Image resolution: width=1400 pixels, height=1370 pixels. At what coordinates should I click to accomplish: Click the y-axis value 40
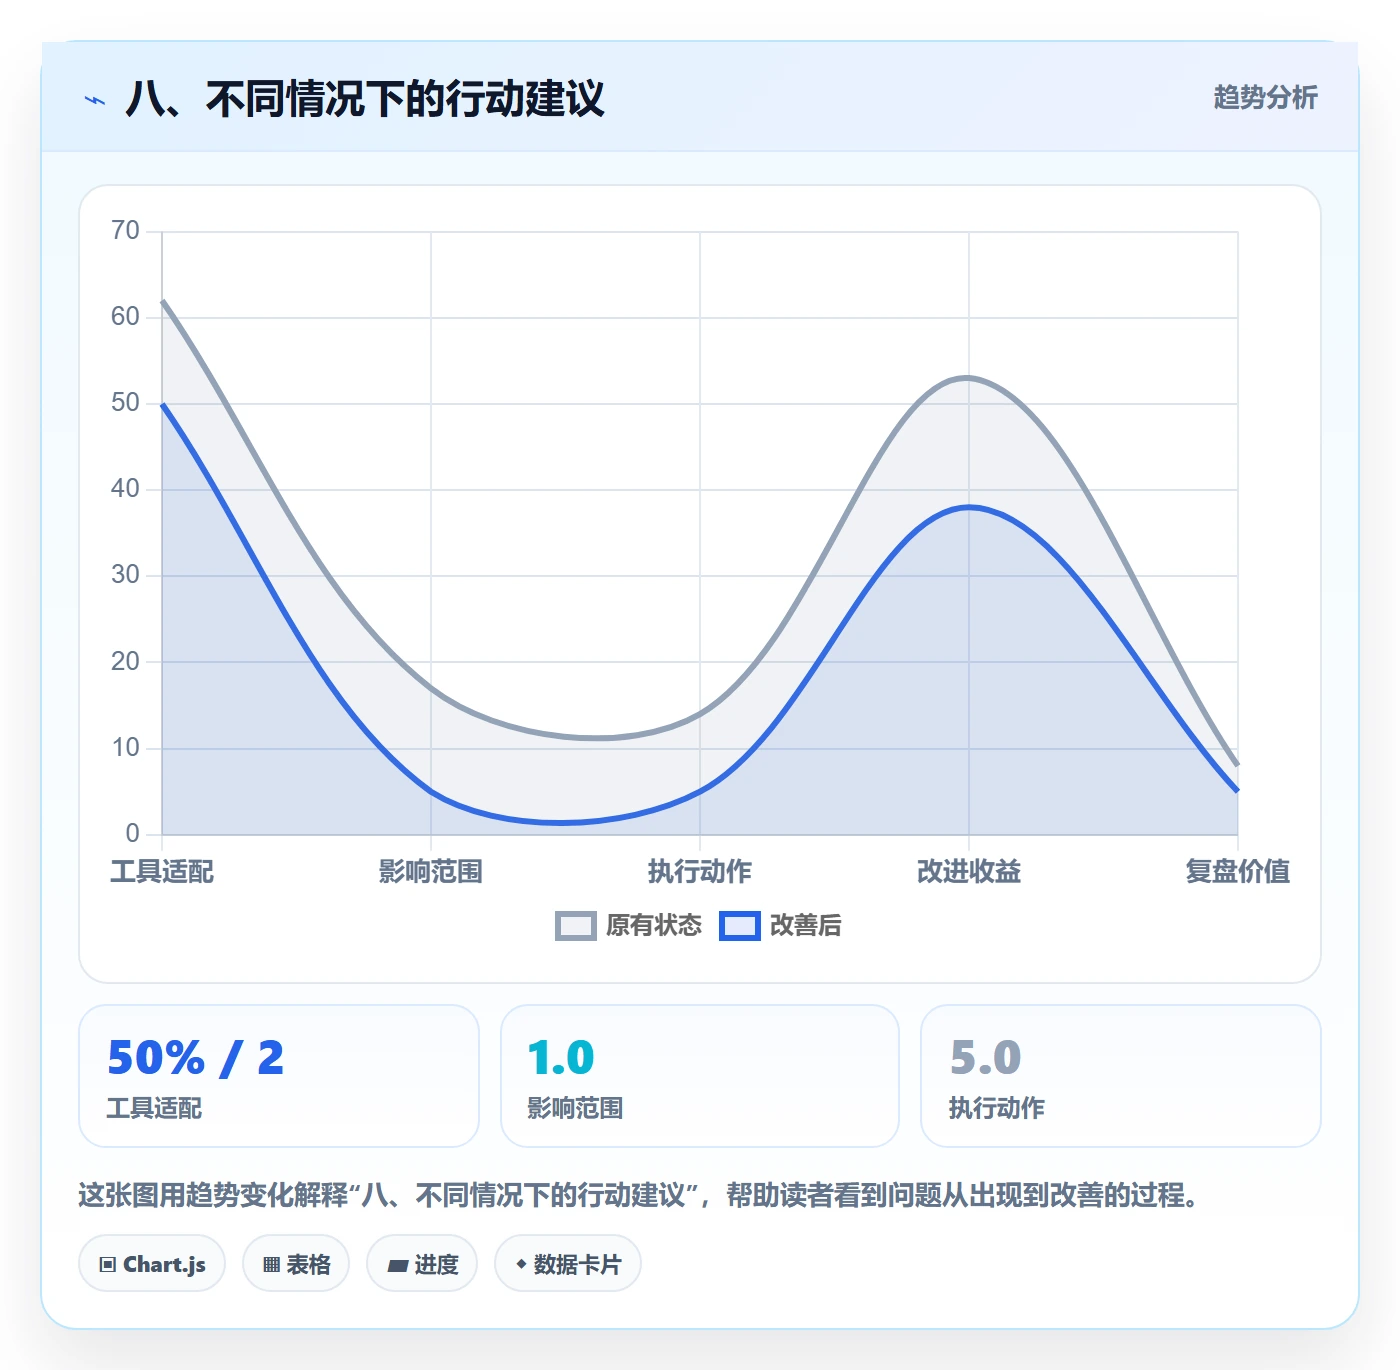coord(125,489)
